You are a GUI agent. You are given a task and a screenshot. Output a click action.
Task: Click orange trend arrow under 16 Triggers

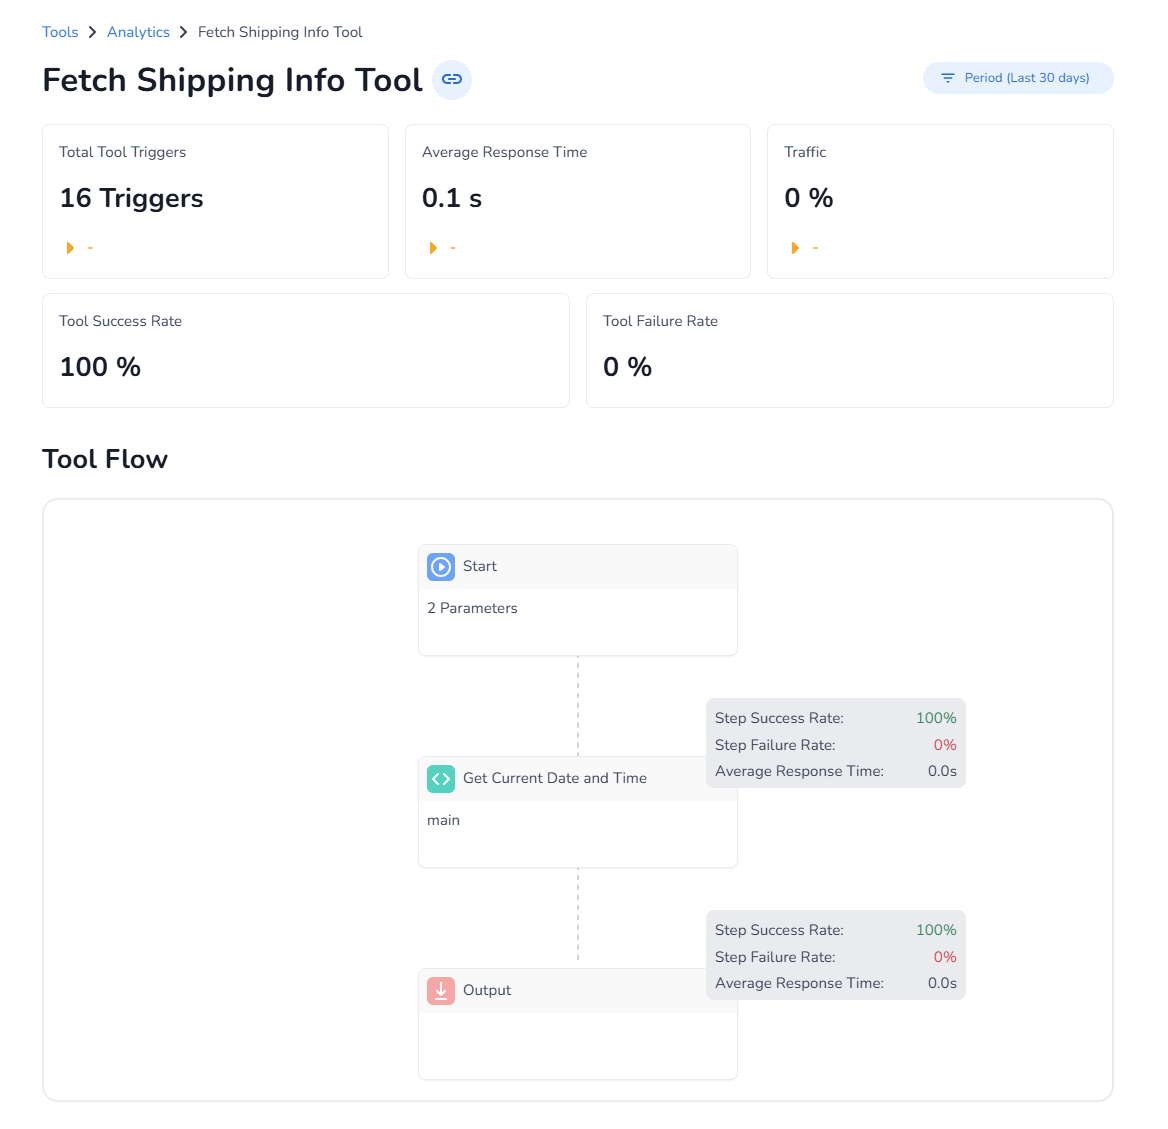pyautogui.click(x=70, y=248)
